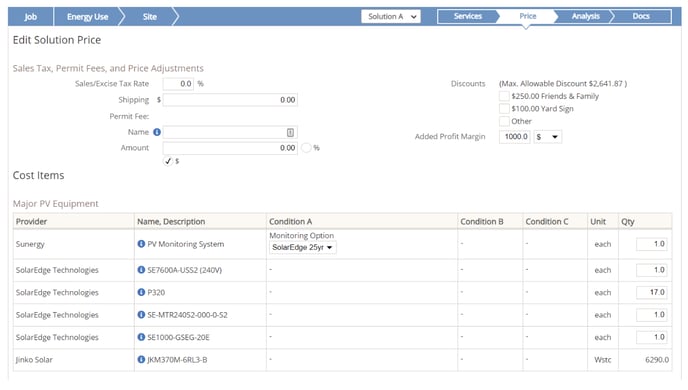Click the Sales/Excise Tax Rate field
688x390 pixels.
(178, 84)
